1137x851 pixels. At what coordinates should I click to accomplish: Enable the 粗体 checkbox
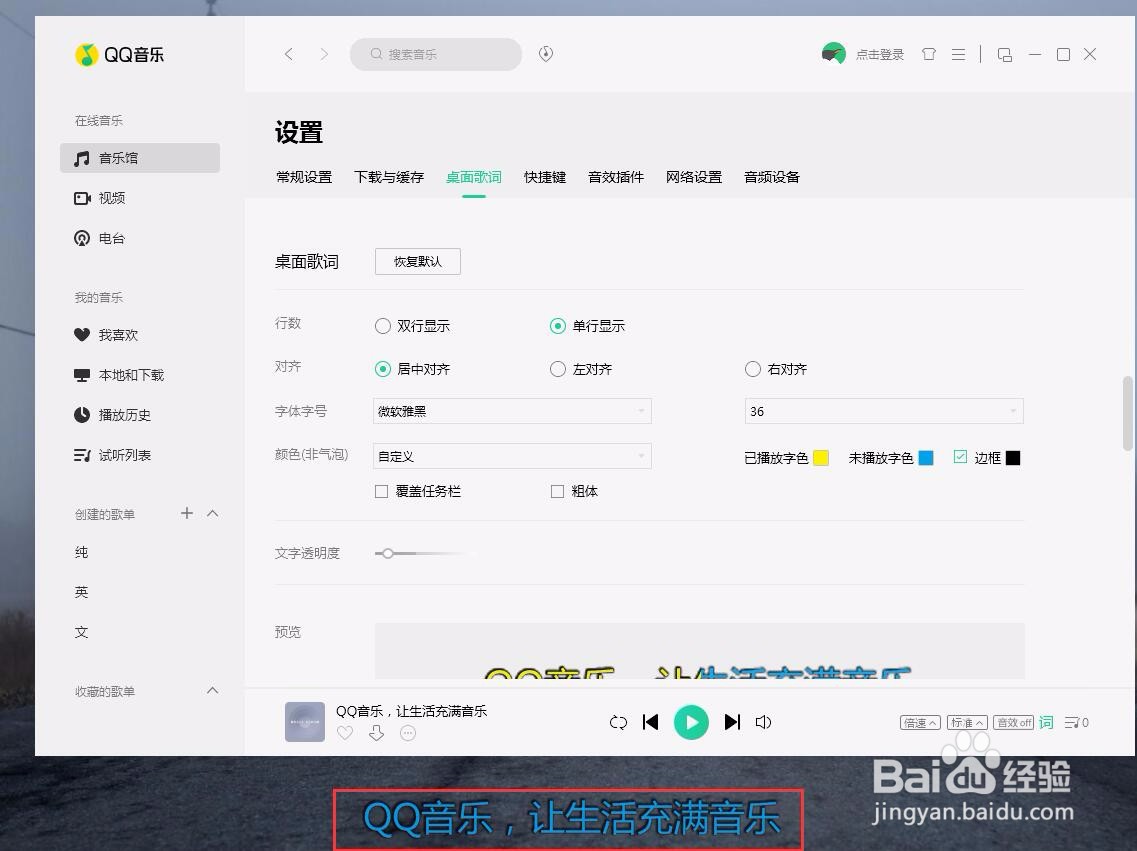557,491
